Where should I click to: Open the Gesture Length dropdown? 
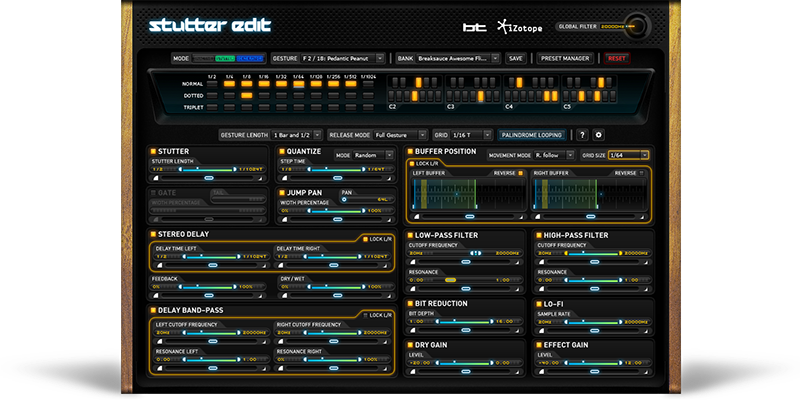297,135
